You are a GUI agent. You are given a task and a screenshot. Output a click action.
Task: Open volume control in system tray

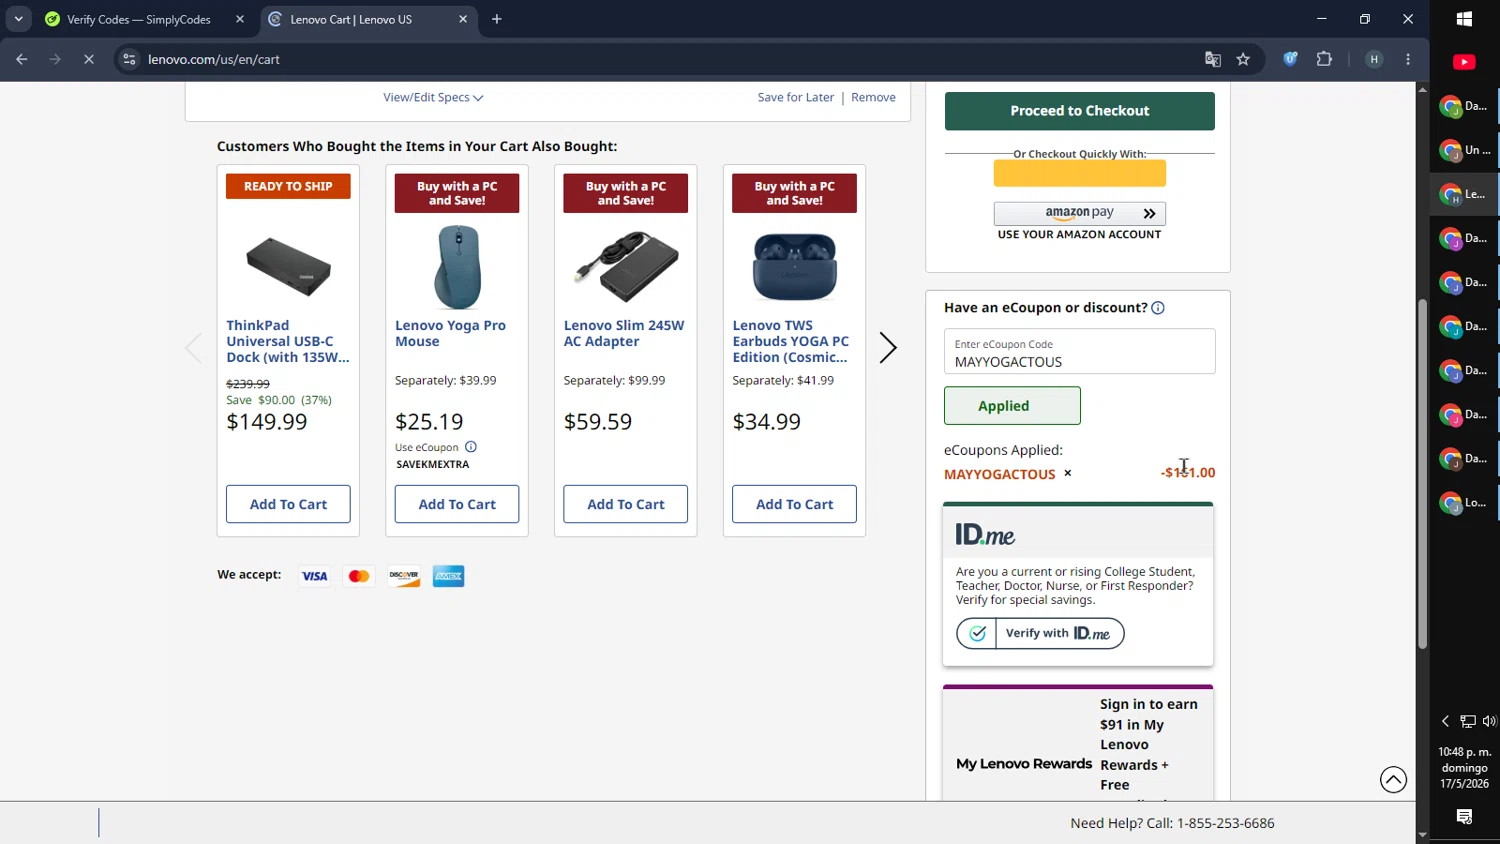click(x=1489, y=721)
